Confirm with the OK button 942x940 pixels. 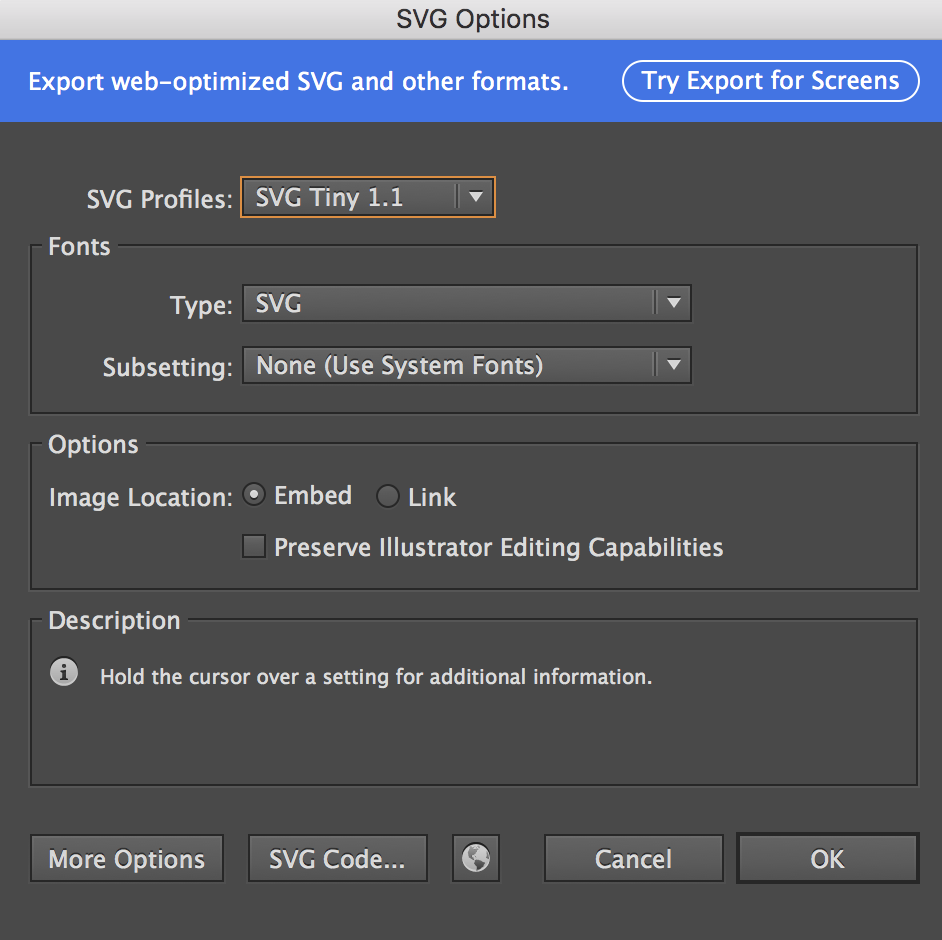(827, 858)
